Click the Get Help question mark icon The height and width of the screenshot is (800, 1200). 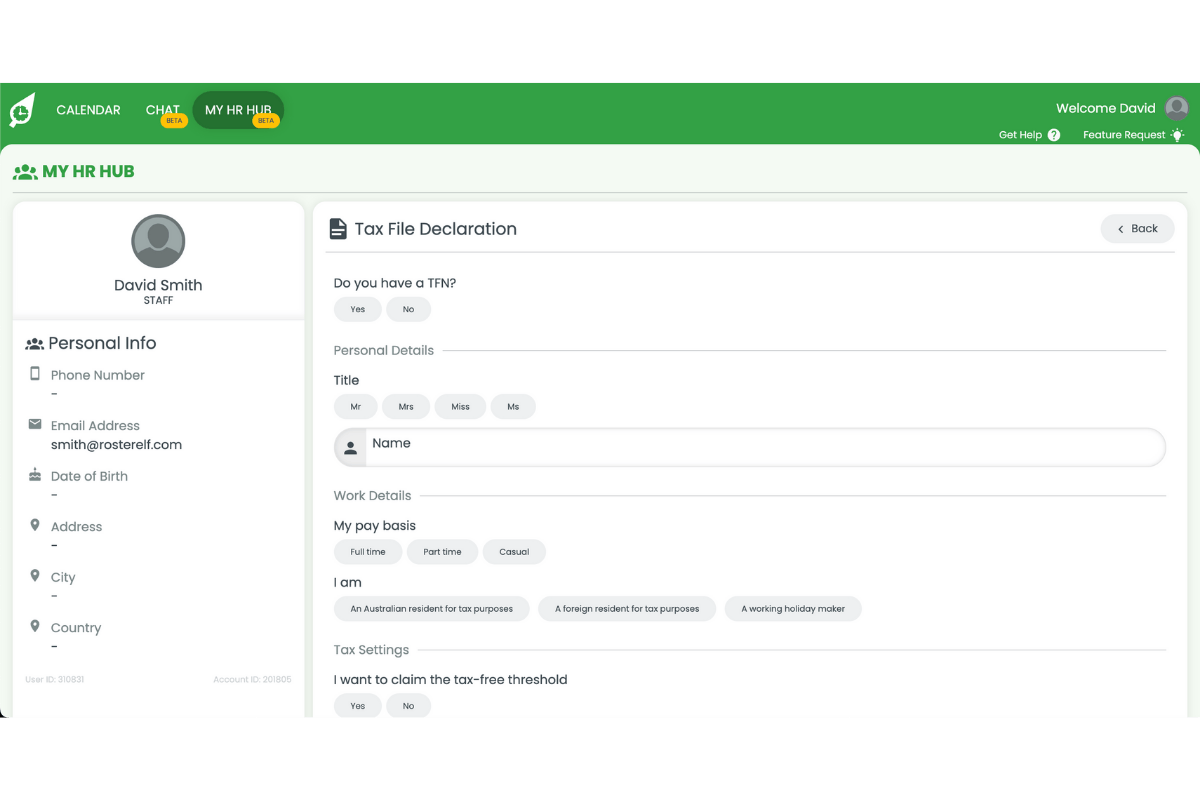coord(1055,134)
